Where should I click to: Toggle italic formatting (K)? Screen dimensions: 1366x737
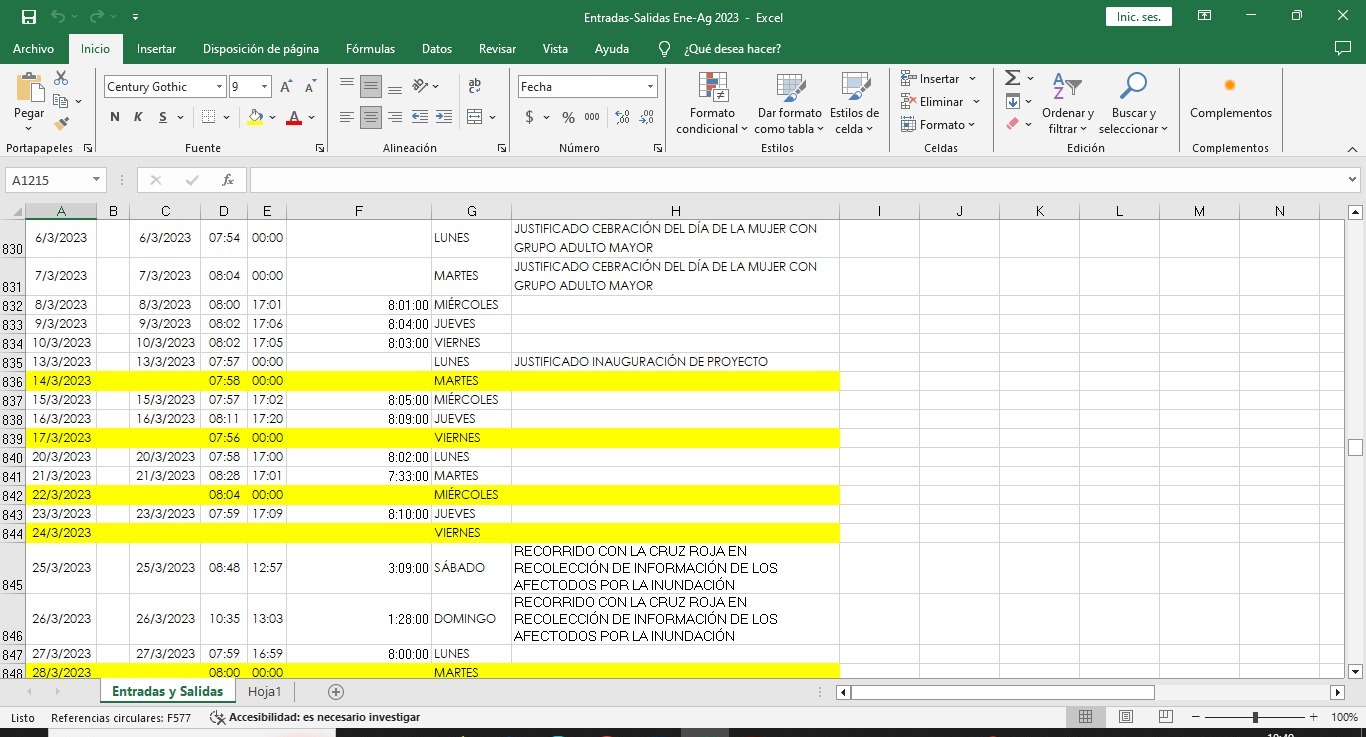[x=139, y=117]
